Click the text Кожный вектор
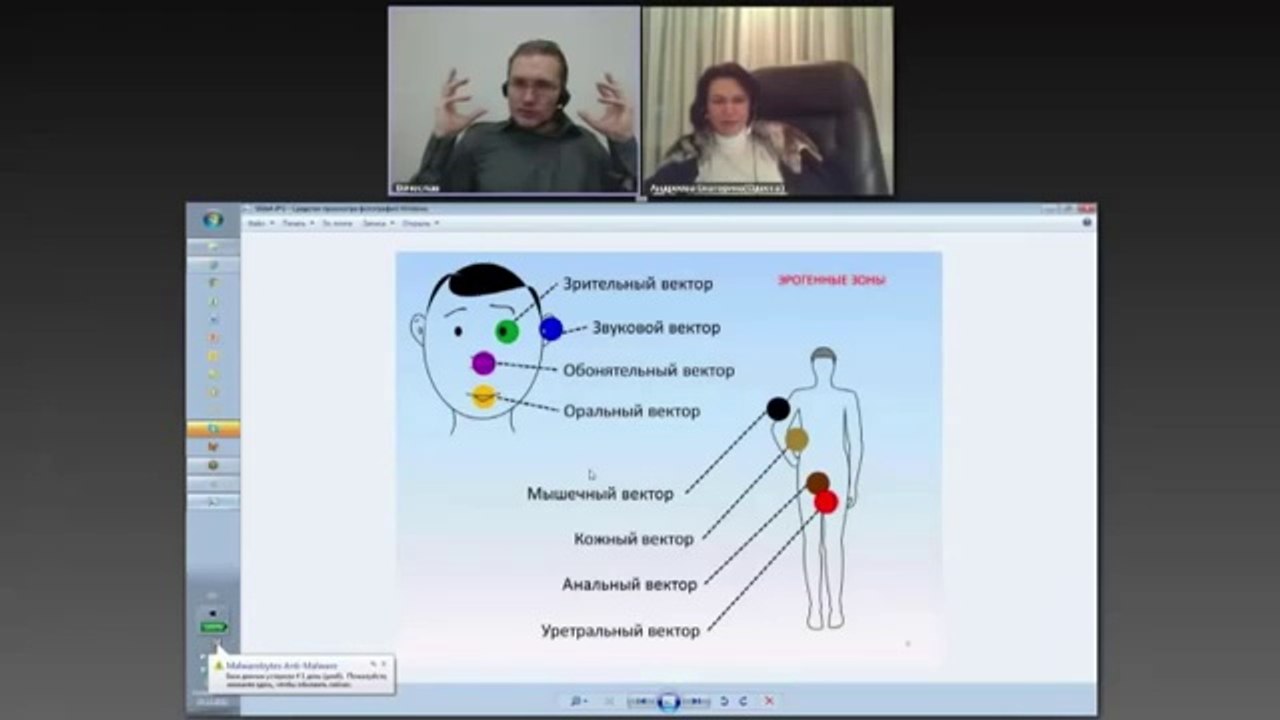The height and width of the screenshot is (720, 1280). point(634,539)
